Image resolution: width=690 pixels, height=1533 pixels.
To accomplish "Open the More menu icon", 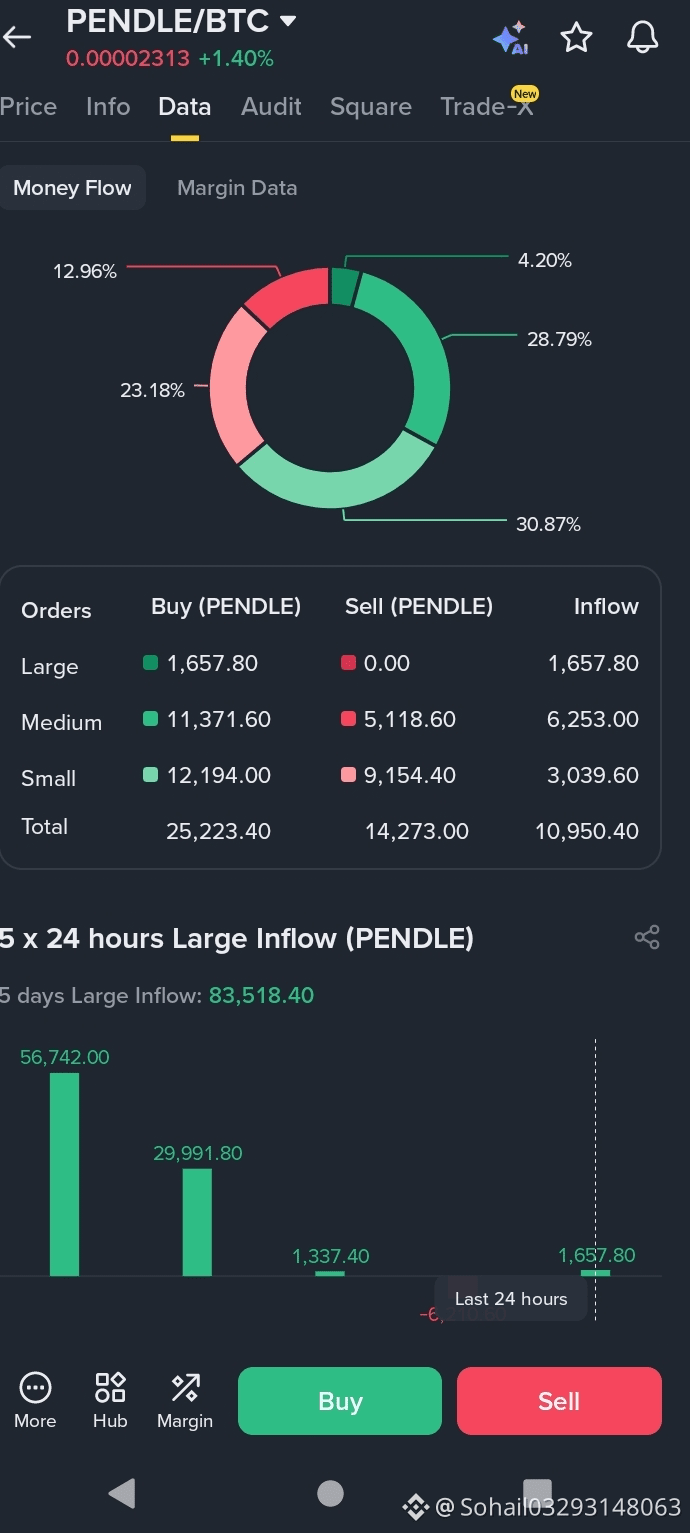I will (35, 1400).
